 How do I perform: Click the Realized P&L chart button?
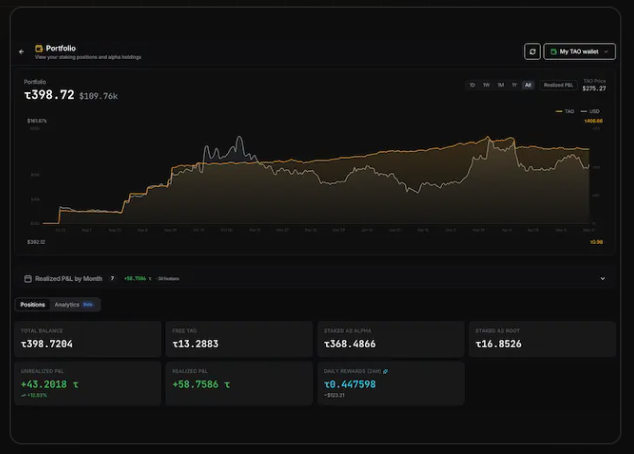tap(558, 85)
